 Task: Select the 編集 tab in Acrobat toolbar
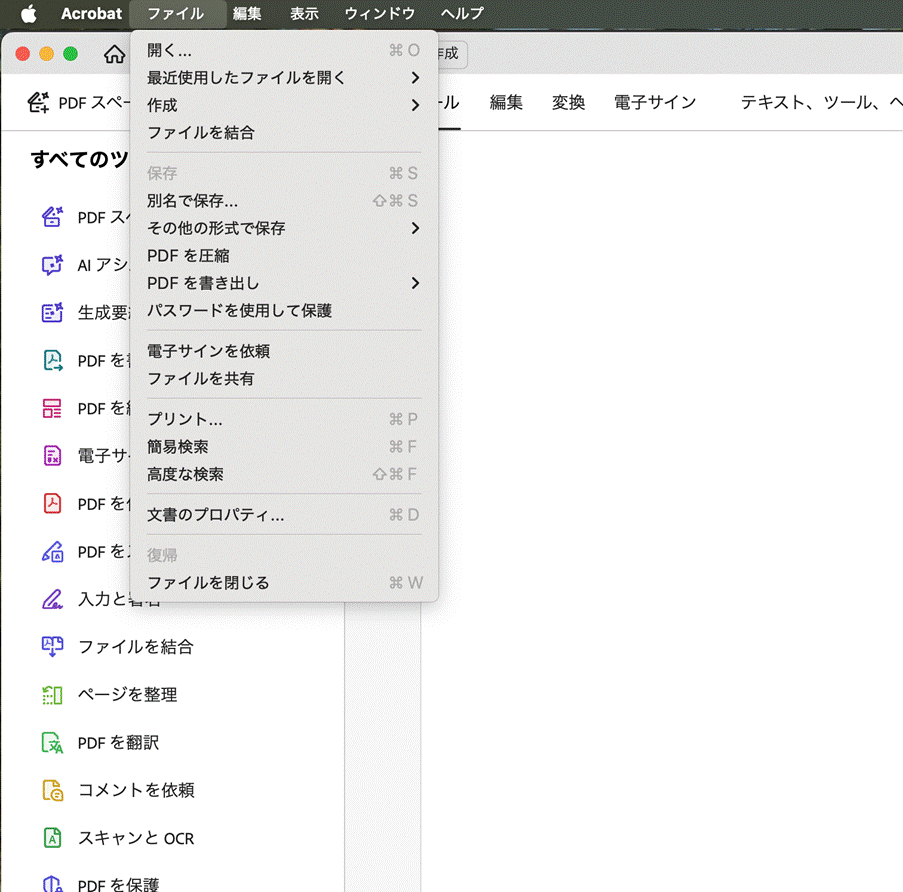pos(506,103)
